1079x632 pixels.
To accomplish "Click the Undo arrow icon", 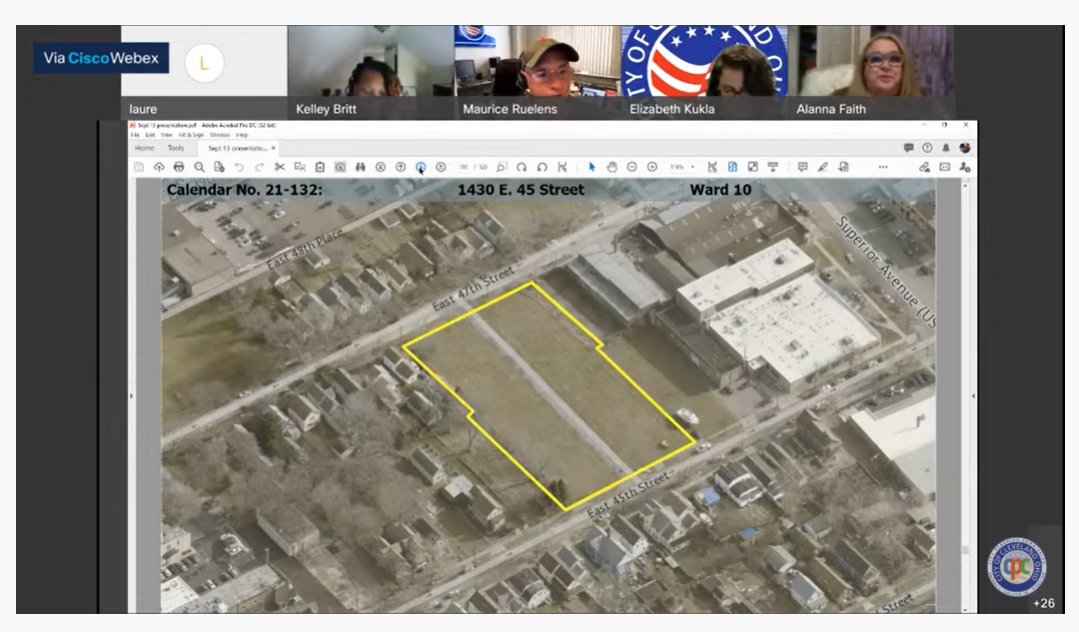I will (x=239, y=167).
